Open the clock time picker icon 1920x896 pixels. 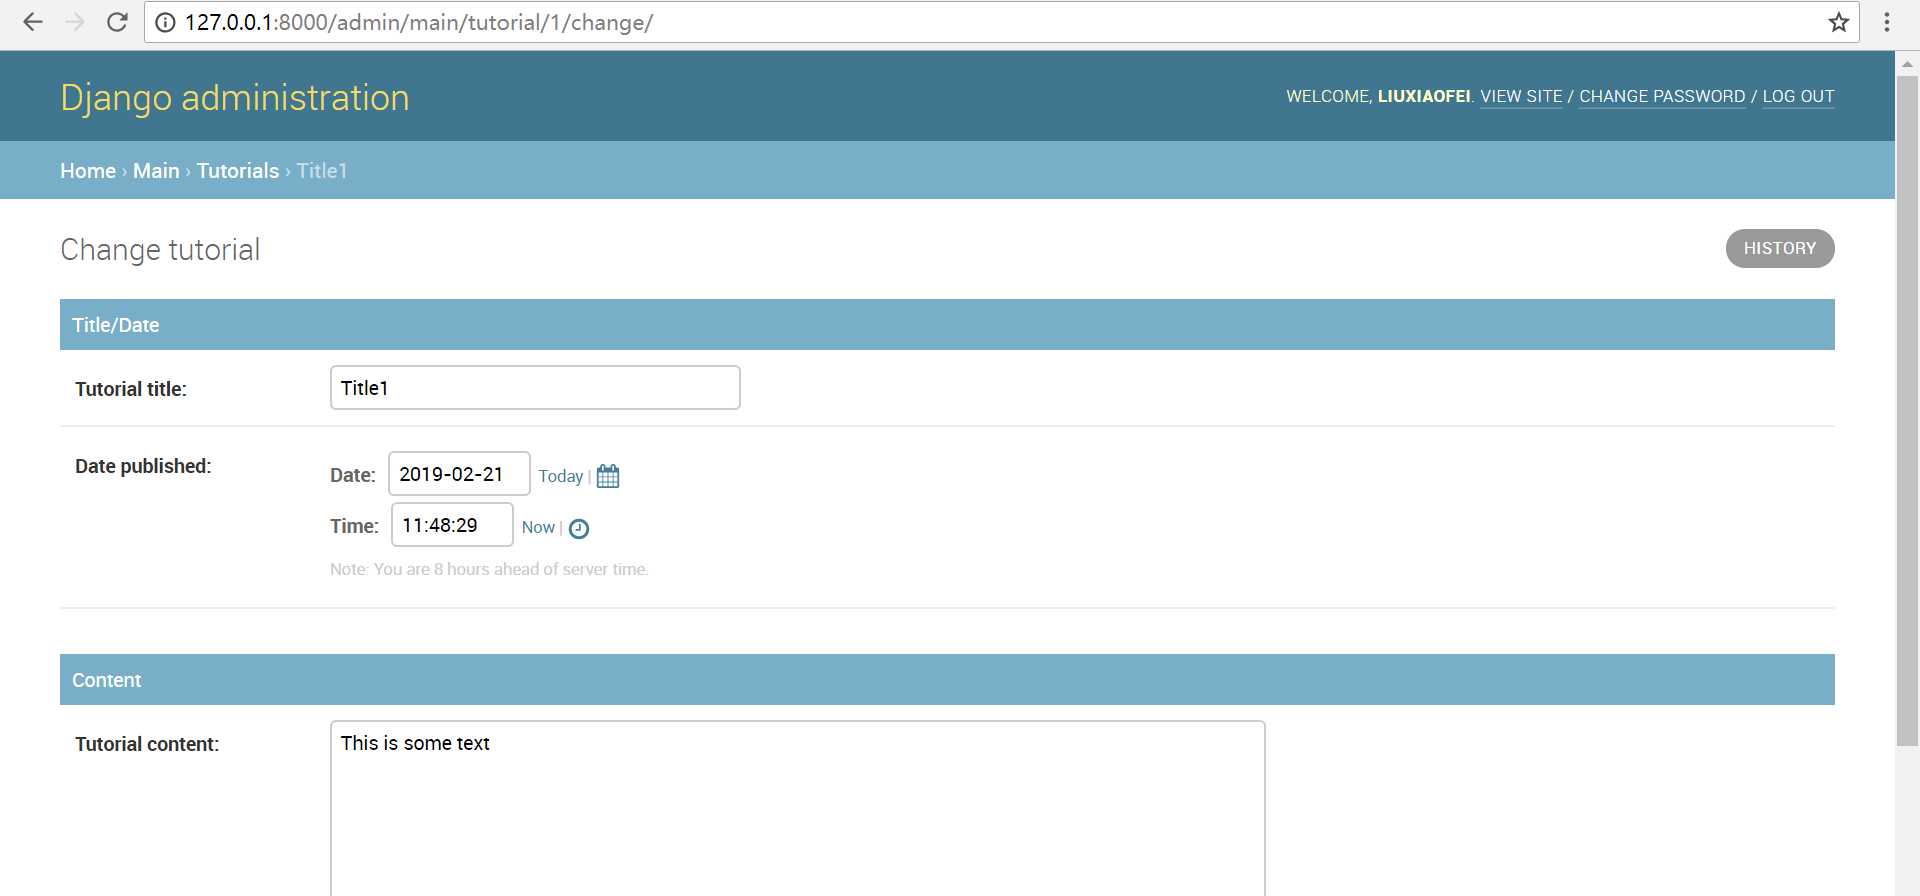tap(579, 528)
